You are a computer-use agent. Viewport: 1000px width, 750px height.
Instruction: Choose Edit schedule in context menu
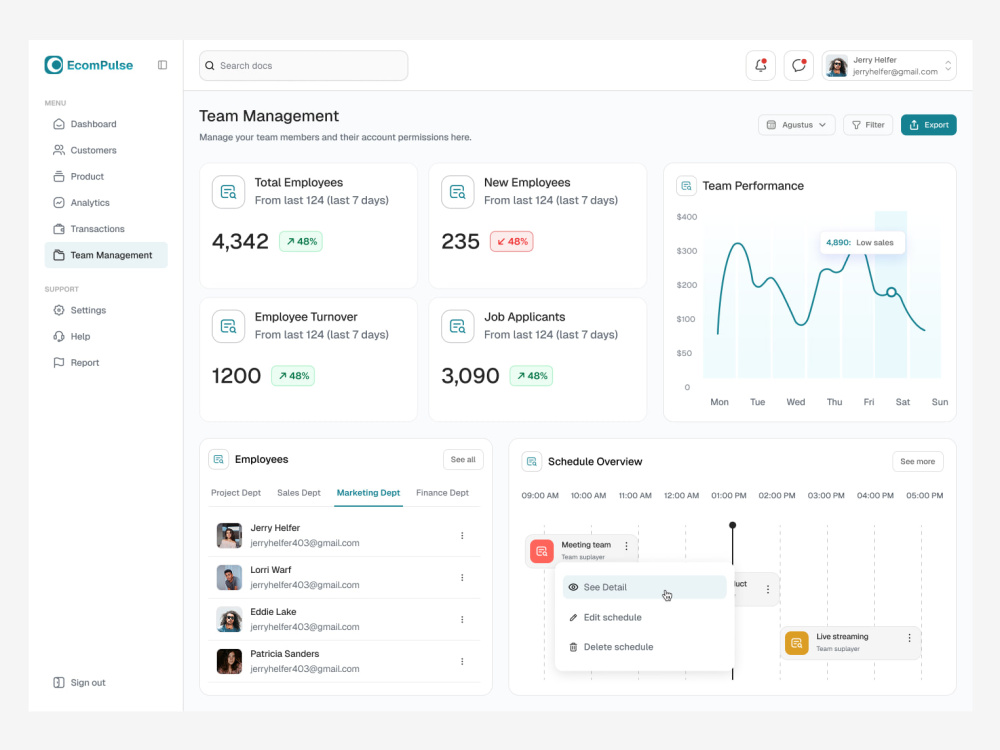[x=644, y=617]
